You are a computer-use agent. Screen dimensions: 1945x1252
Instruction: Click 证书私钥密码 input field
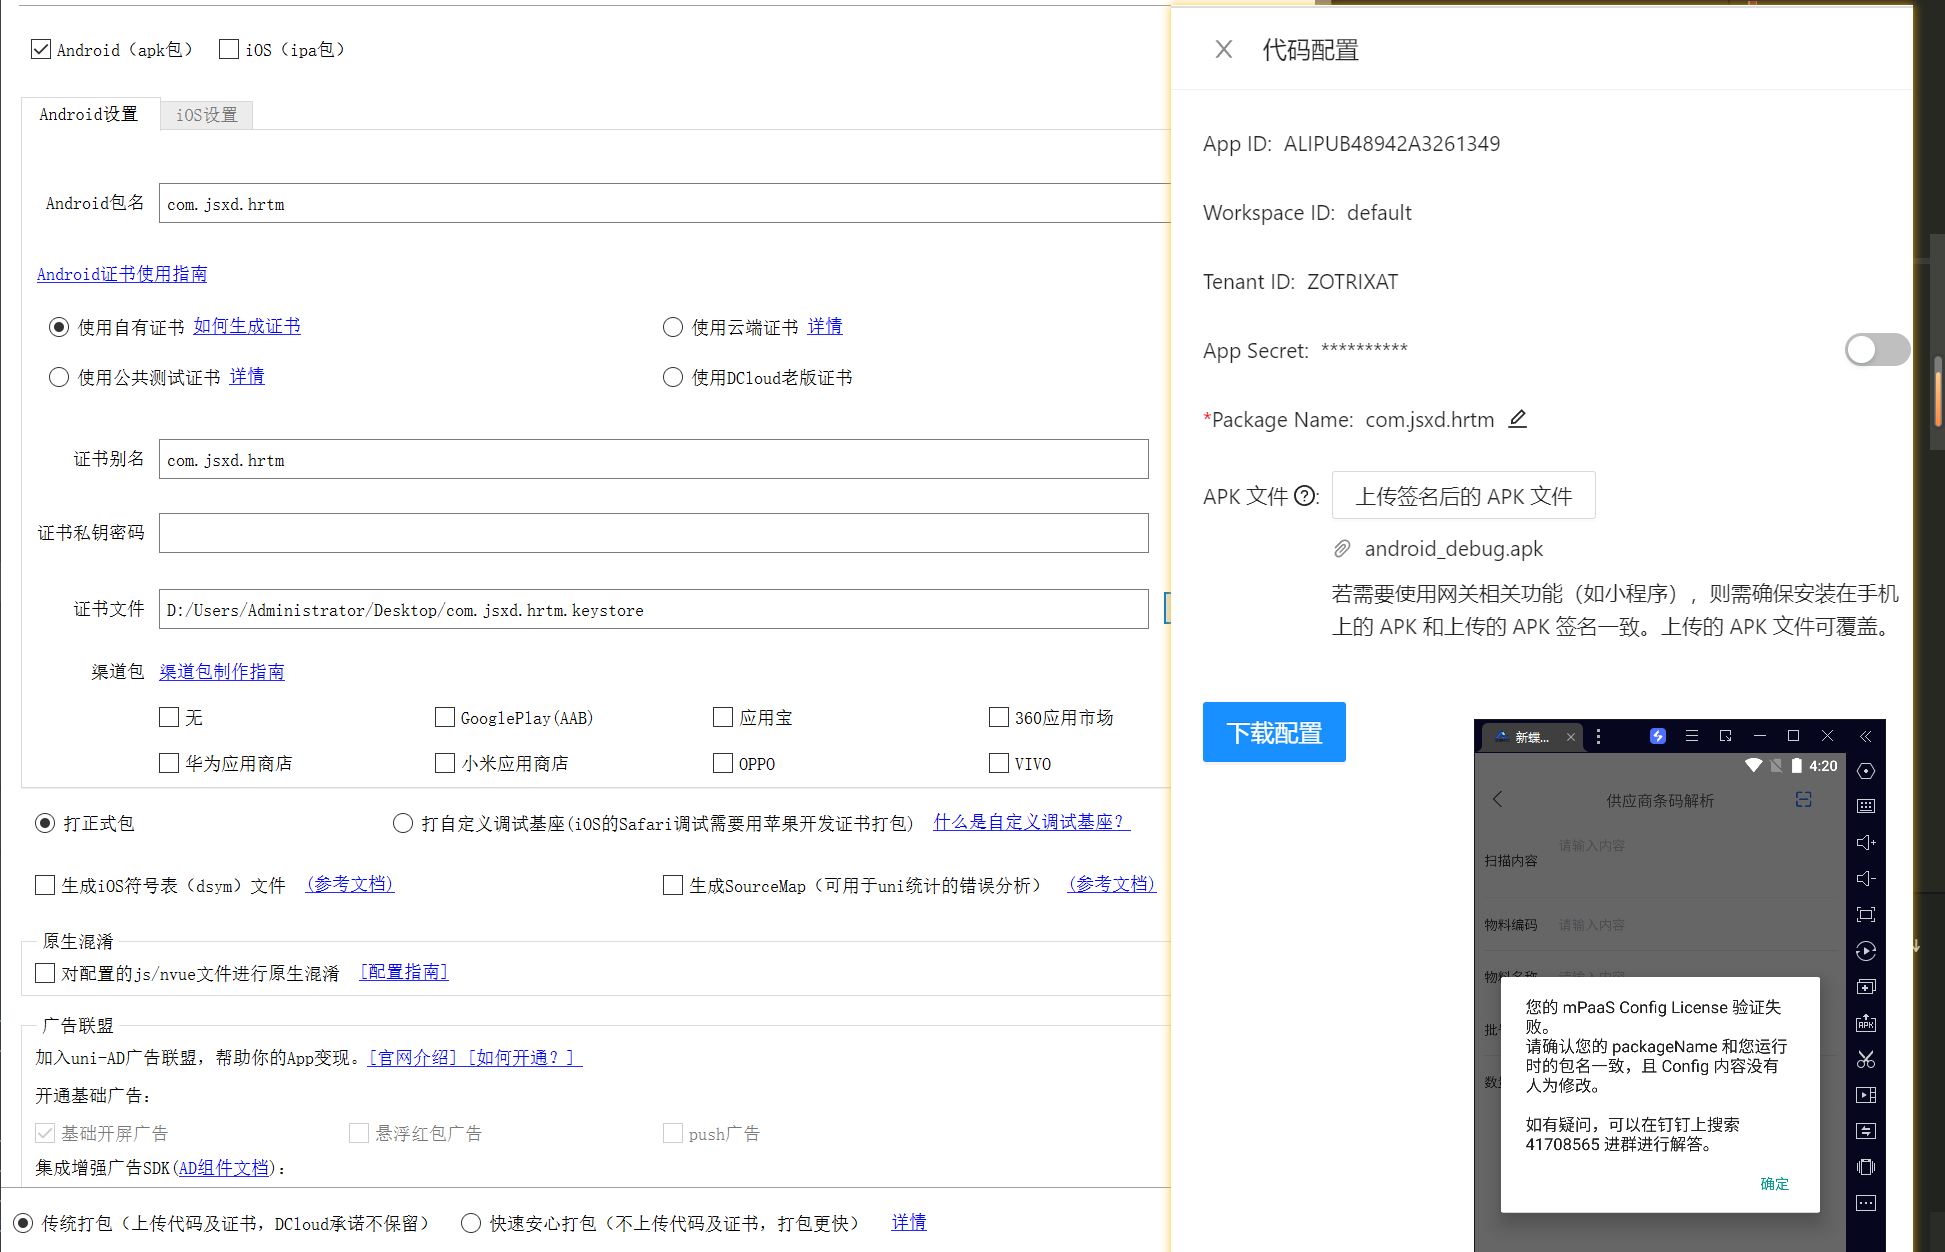(x=653, y=533)
